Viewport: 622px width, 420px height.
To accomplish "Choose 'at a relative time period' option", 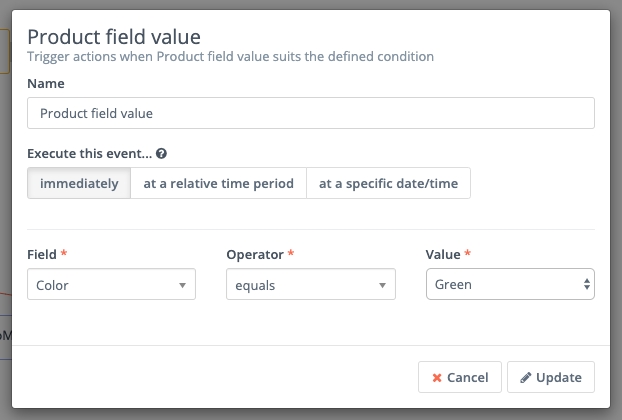I will point(218,183).
